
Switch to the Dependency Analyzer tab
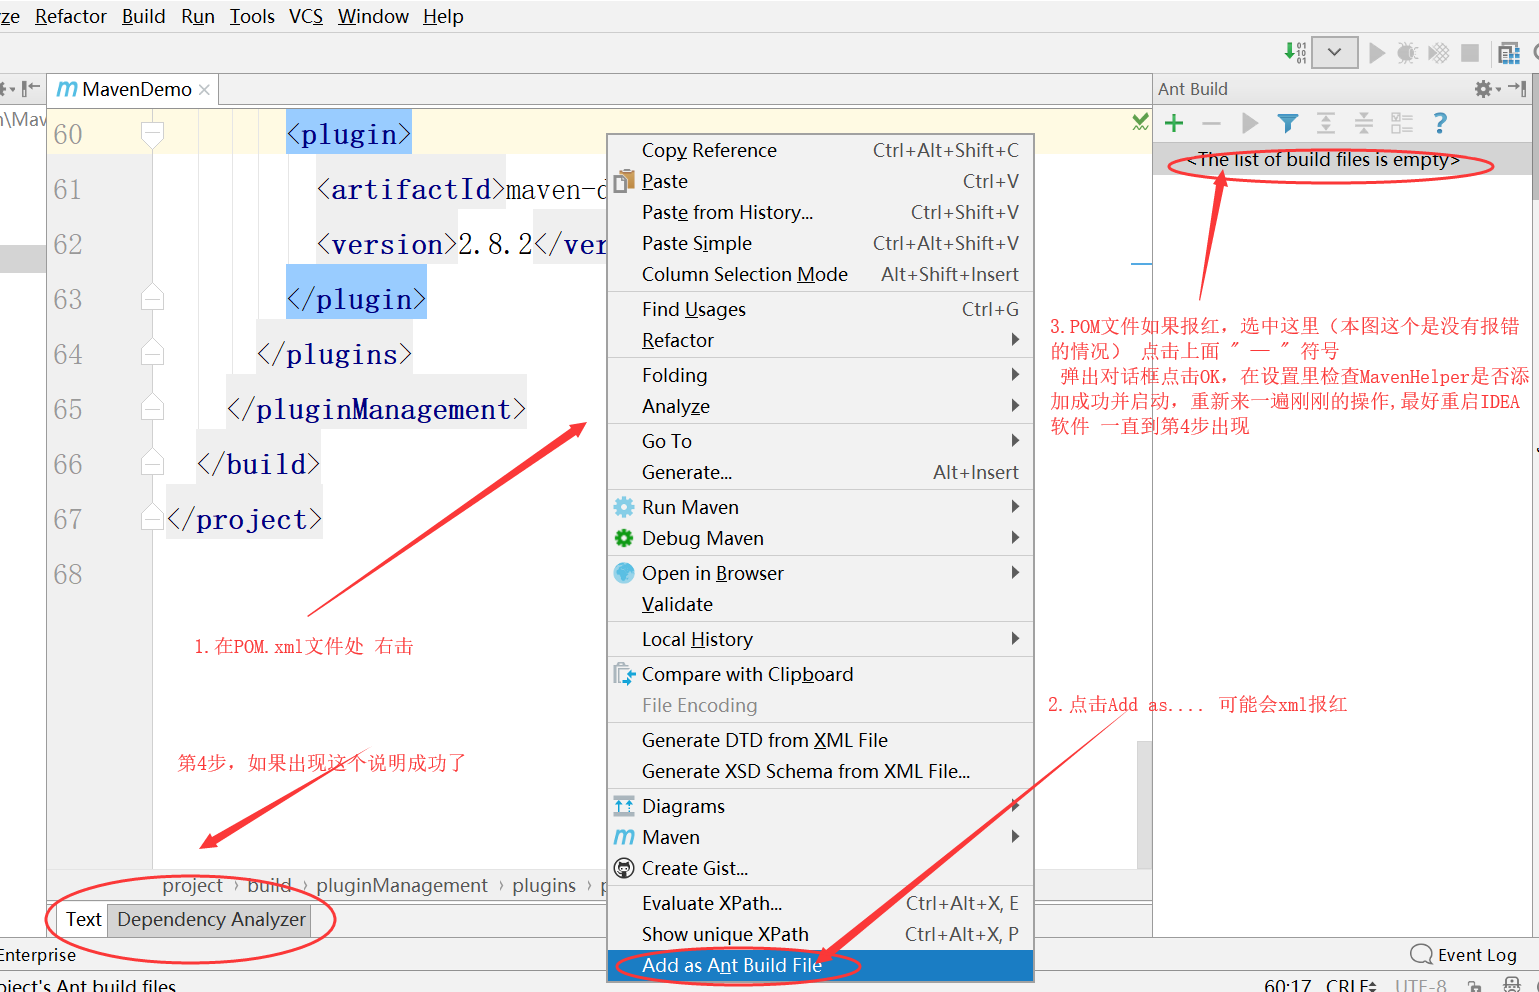tap(210, 919)
